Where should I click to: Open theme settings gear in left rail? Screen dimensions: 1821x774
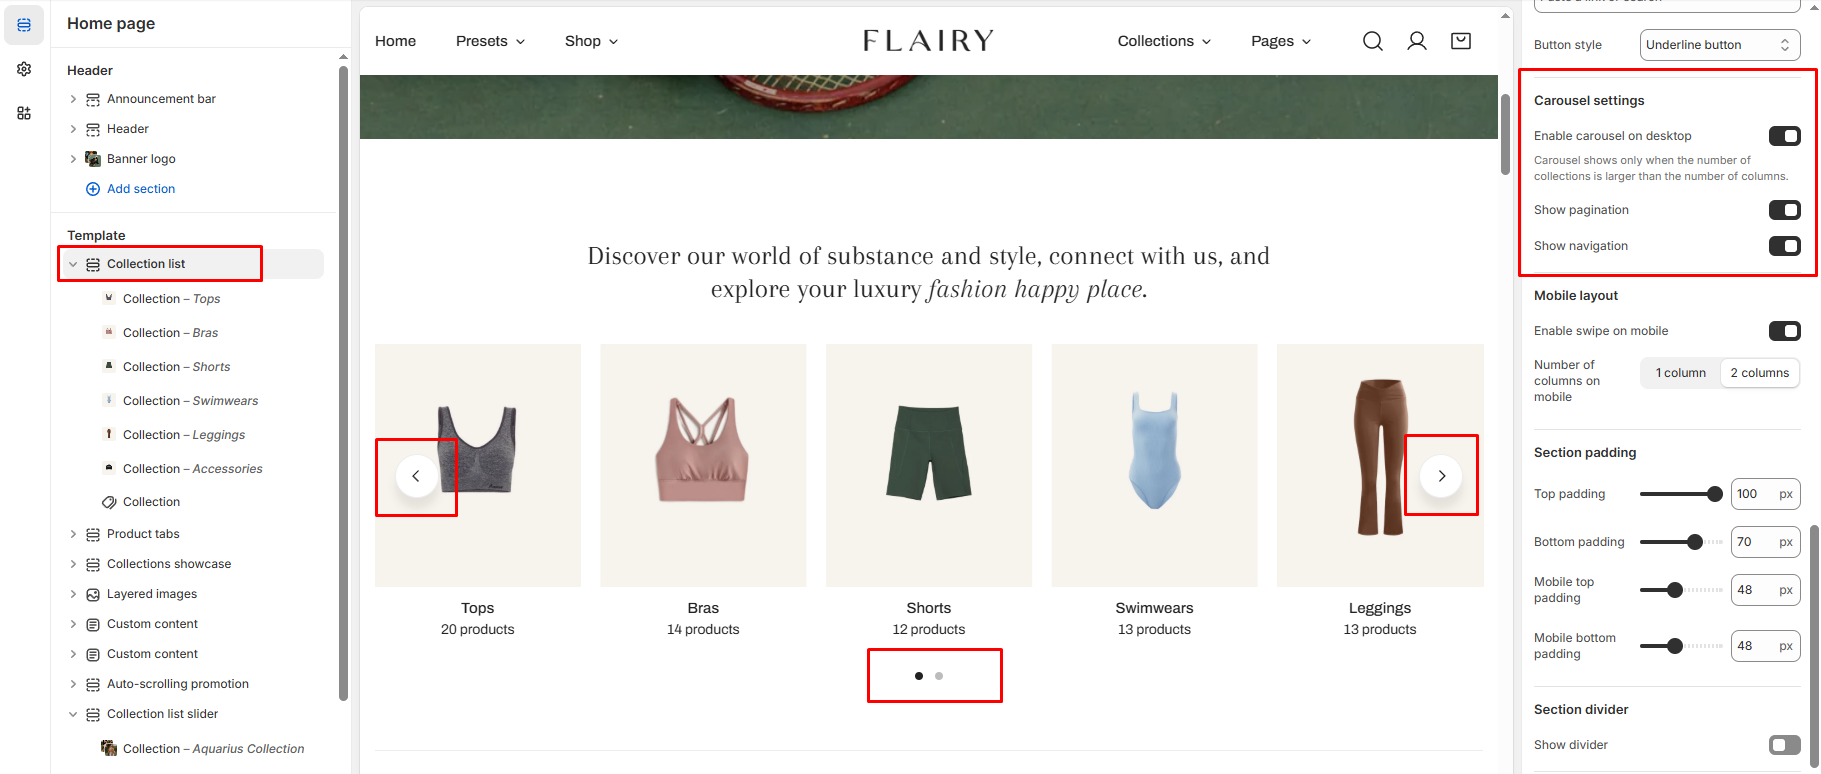(x=24, y=69)
